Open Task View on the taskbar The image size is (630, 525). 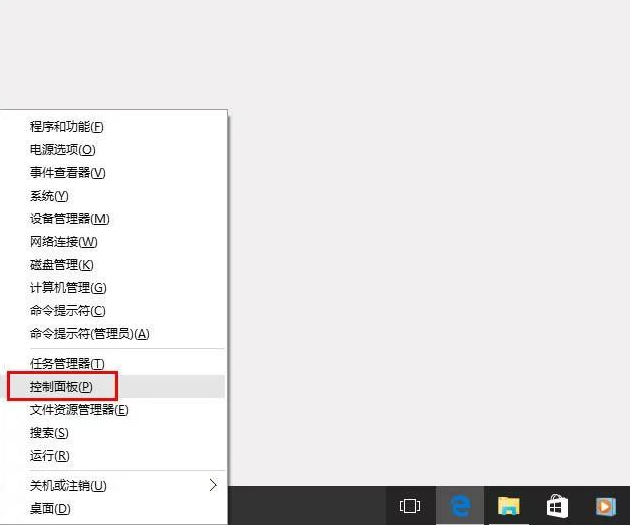click(410, 506)
